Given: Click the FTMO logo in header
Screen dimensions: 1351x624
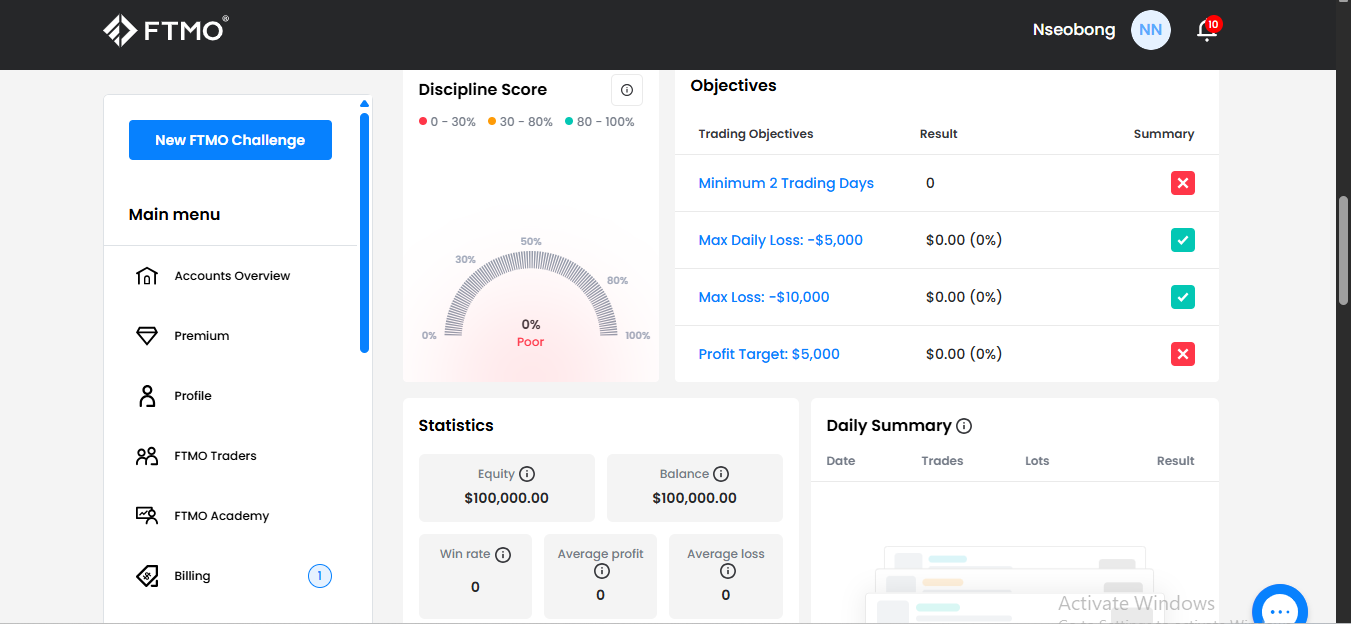Looking at the screenshot, I should [x=166, y=30].
